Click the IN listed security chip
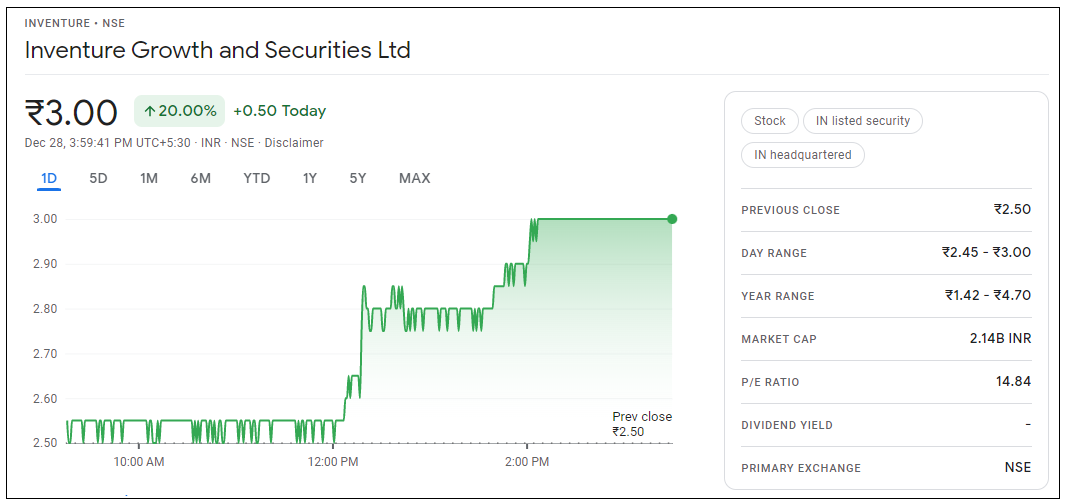The width and height of the screenshot is (1065, 504). coord(863,121)
